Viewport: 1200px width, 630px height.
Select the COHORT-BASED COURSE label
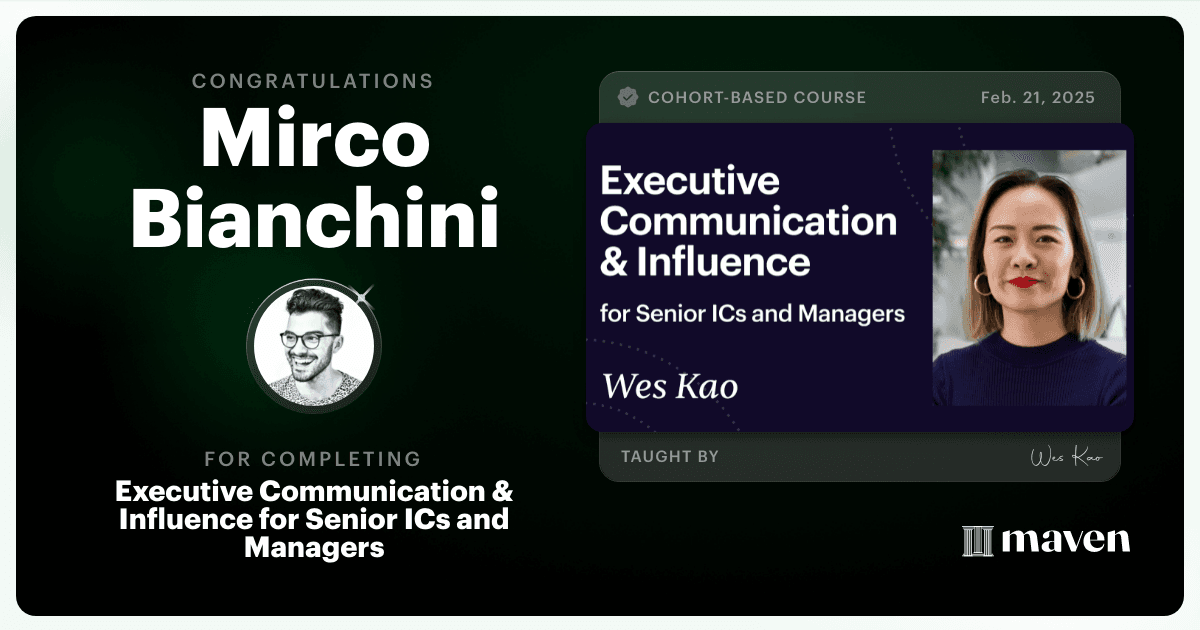tap(757, 98)
